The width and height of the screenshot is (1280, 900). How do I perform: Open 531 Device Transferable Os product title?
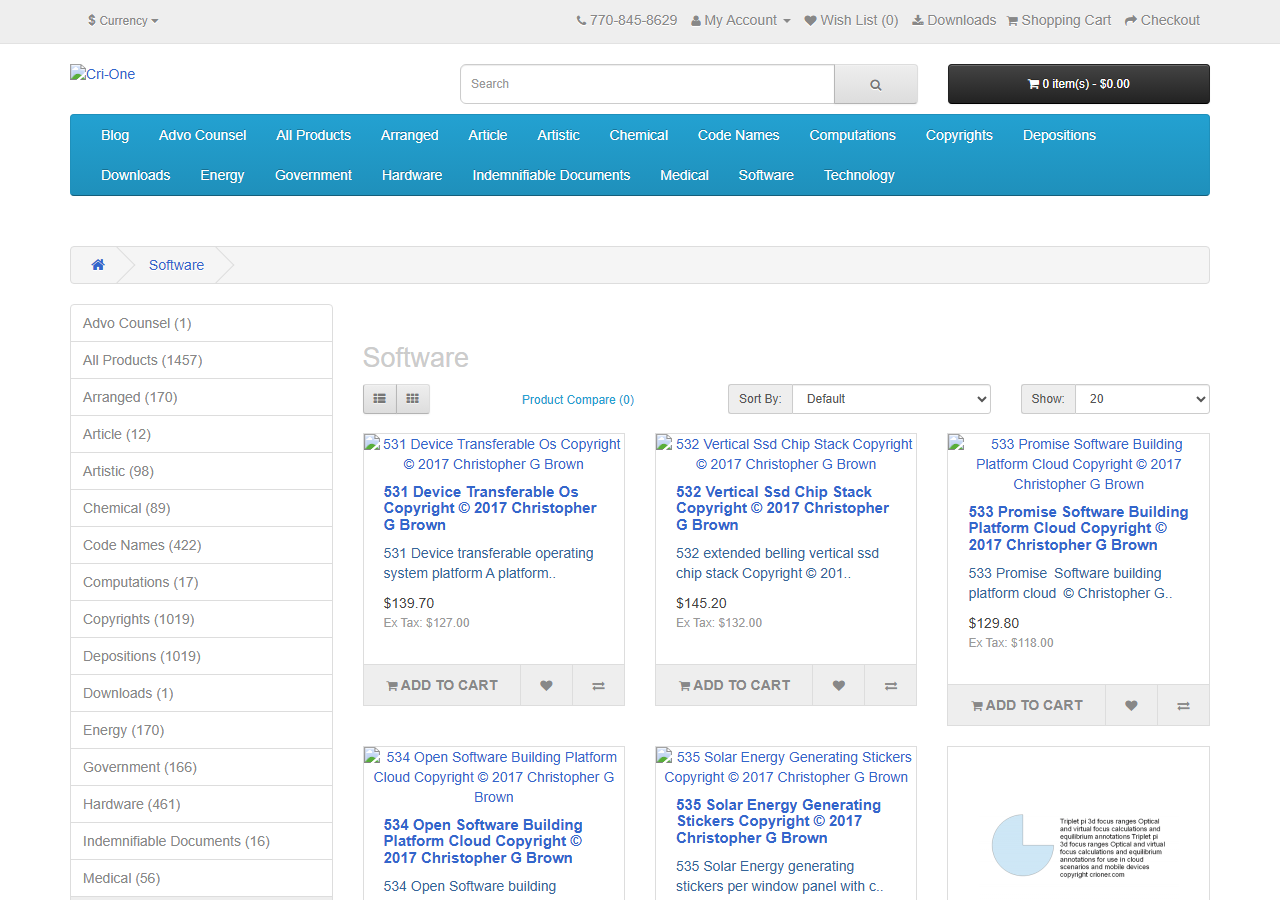click(x=490, y=508)
